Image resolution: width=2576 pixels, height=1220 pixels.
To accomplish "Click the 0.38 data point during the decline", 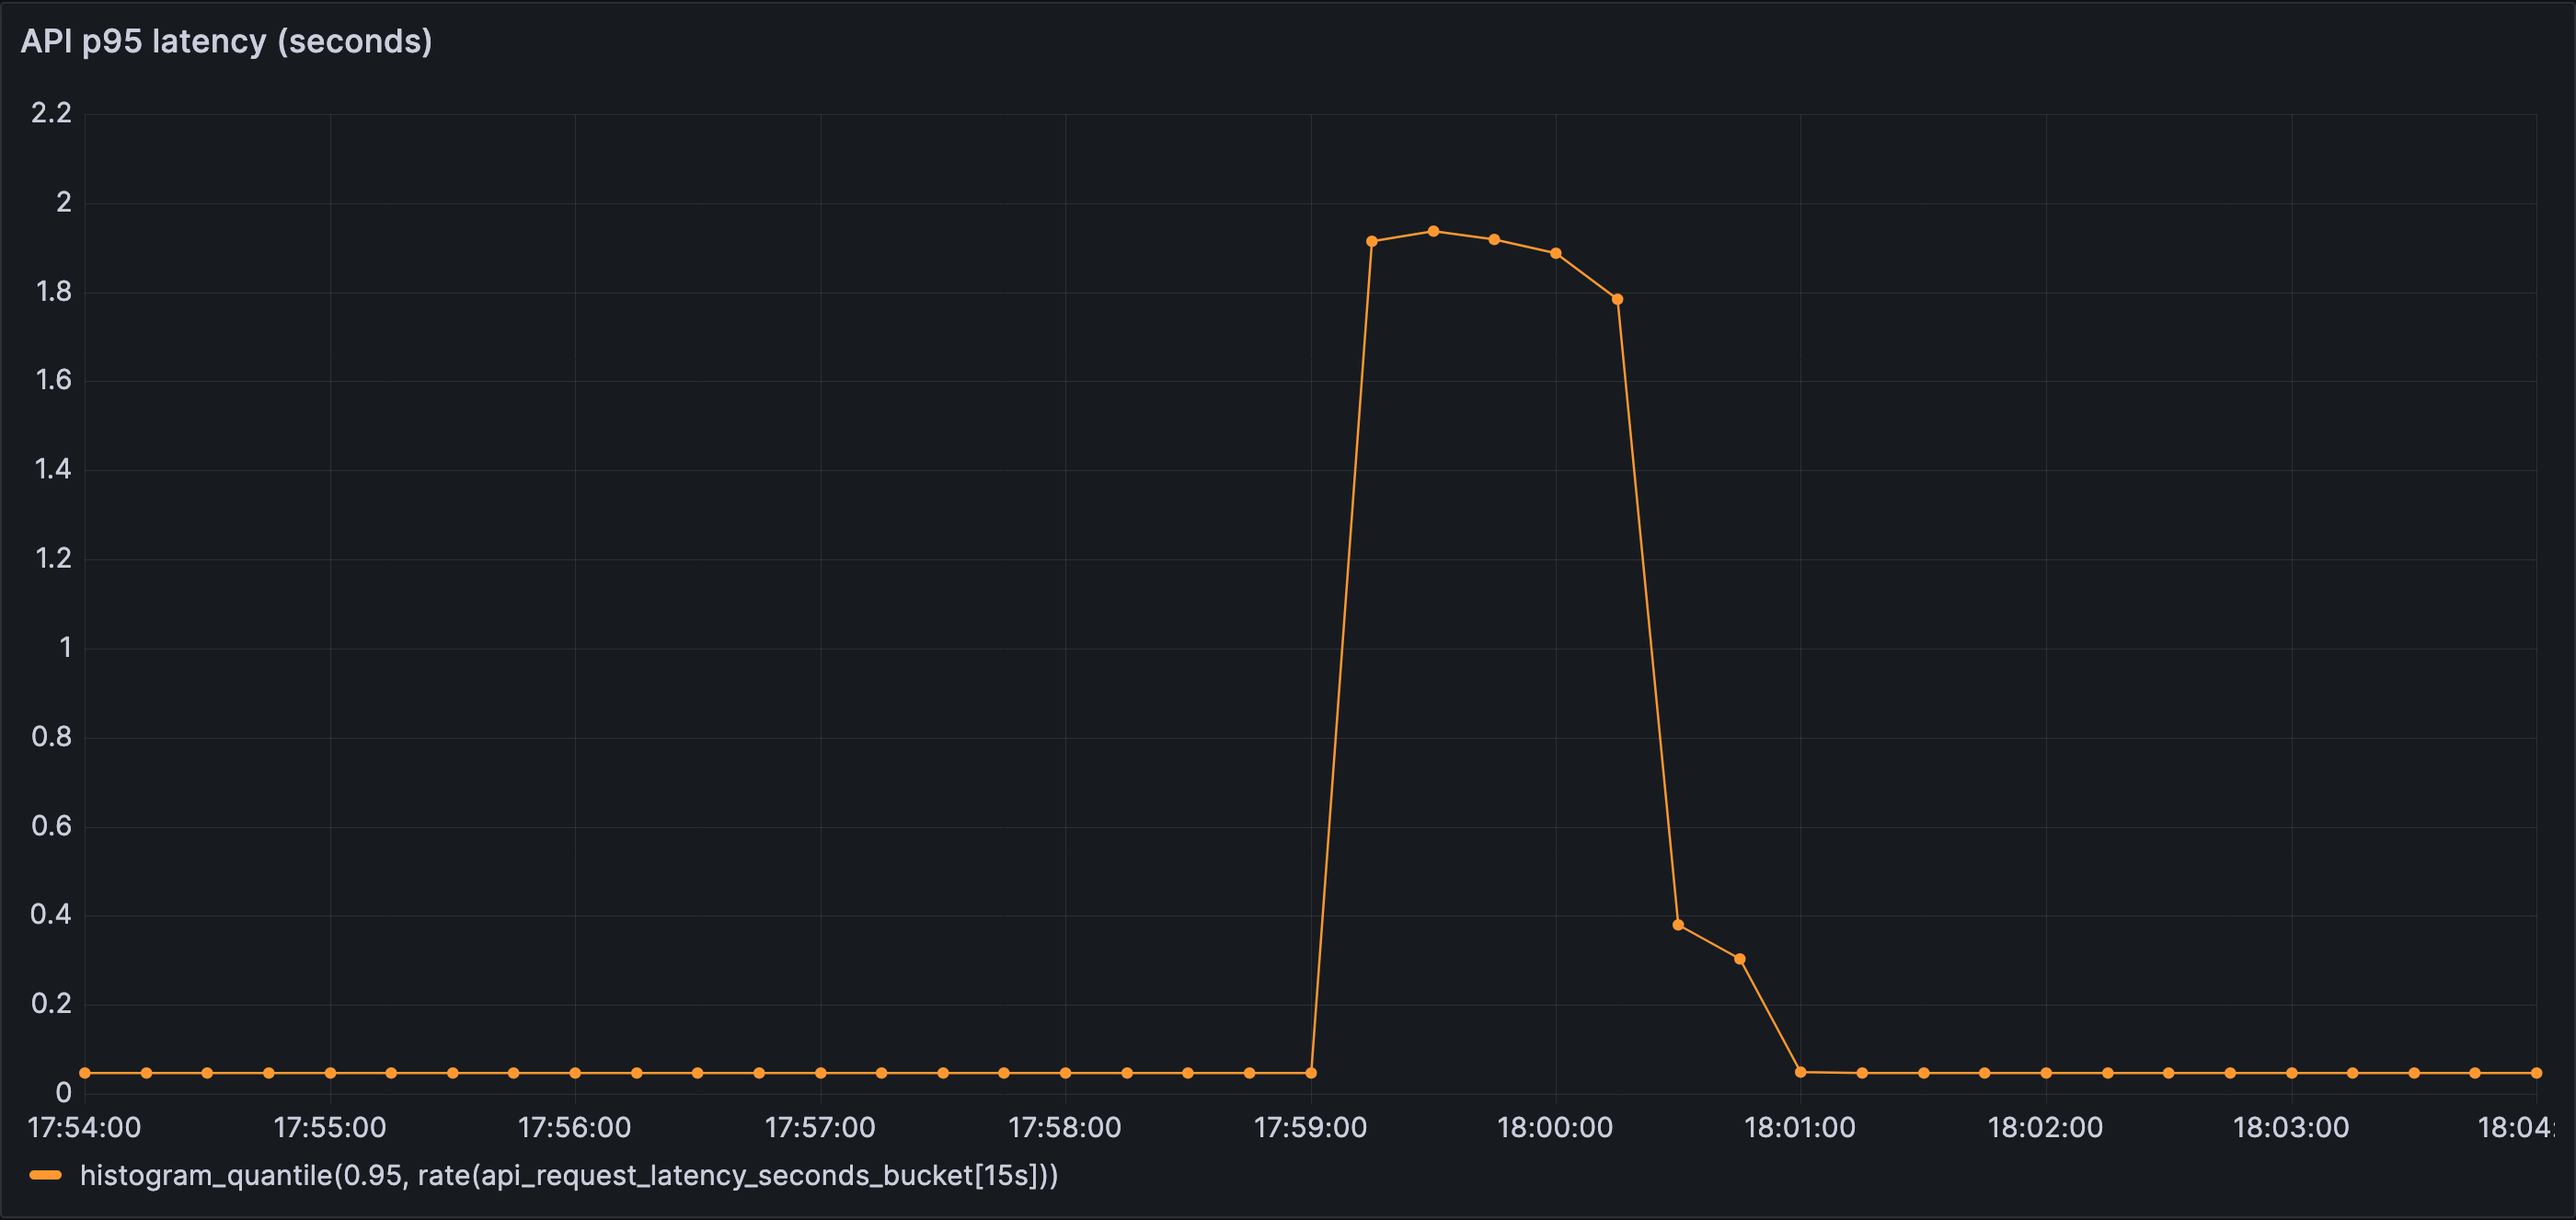I will (1679, 925).
